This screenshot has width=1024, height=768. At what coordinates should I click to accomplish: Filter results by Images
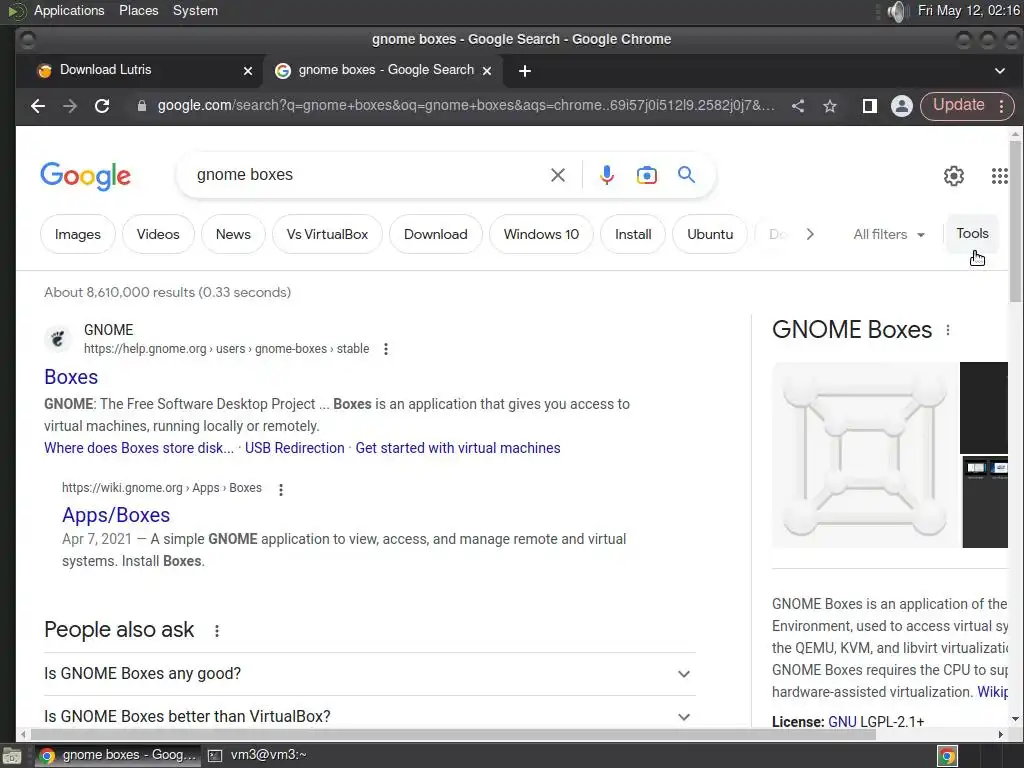(x=78, y=234)
